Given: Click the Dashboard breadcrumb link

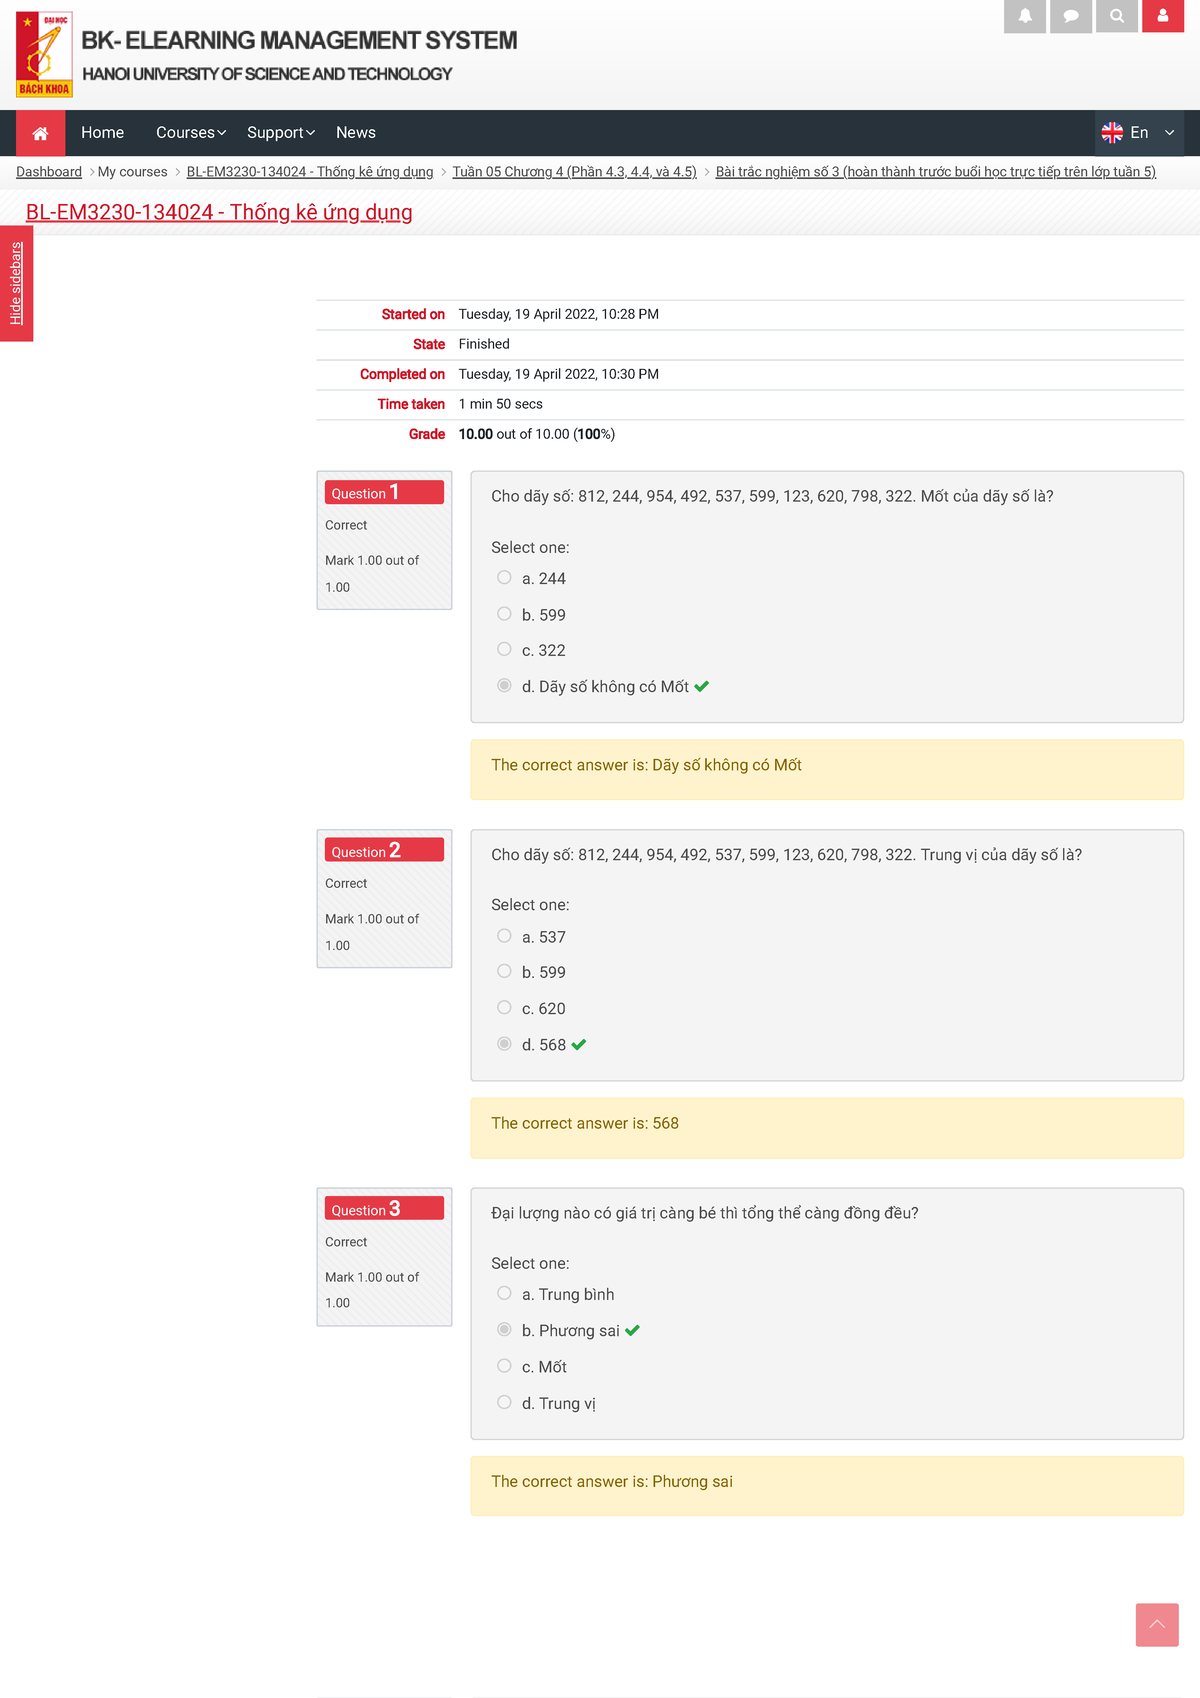Looking at the screenshot, I should coord(49,172).
